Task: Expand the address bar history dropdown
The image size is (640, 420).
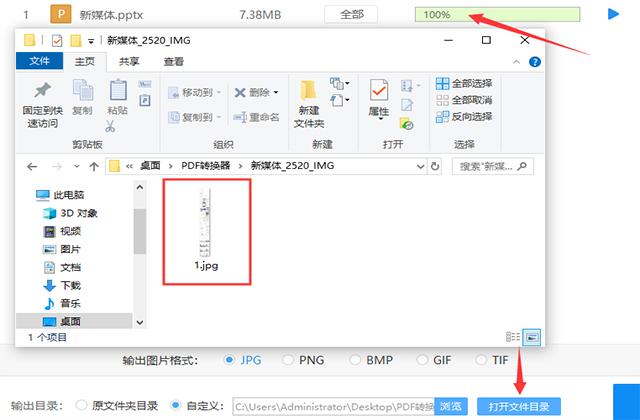Action: click(x=420, y=166)
